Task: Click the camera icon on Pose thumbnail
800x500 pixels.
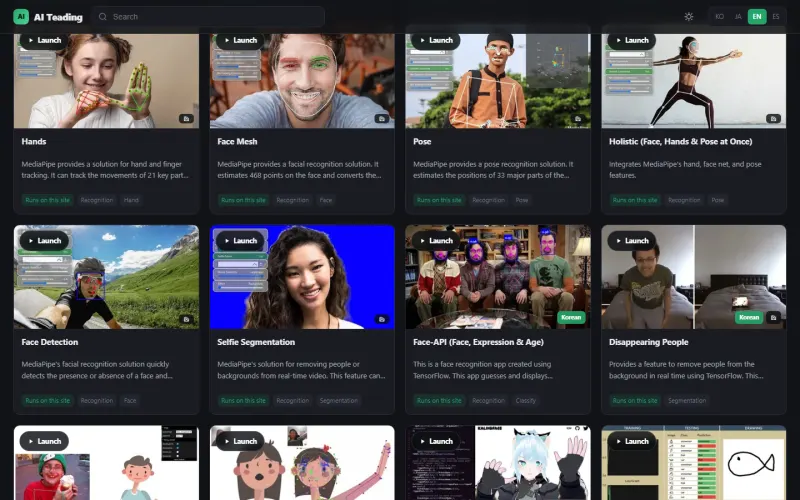Action: [x=578, y=118]
